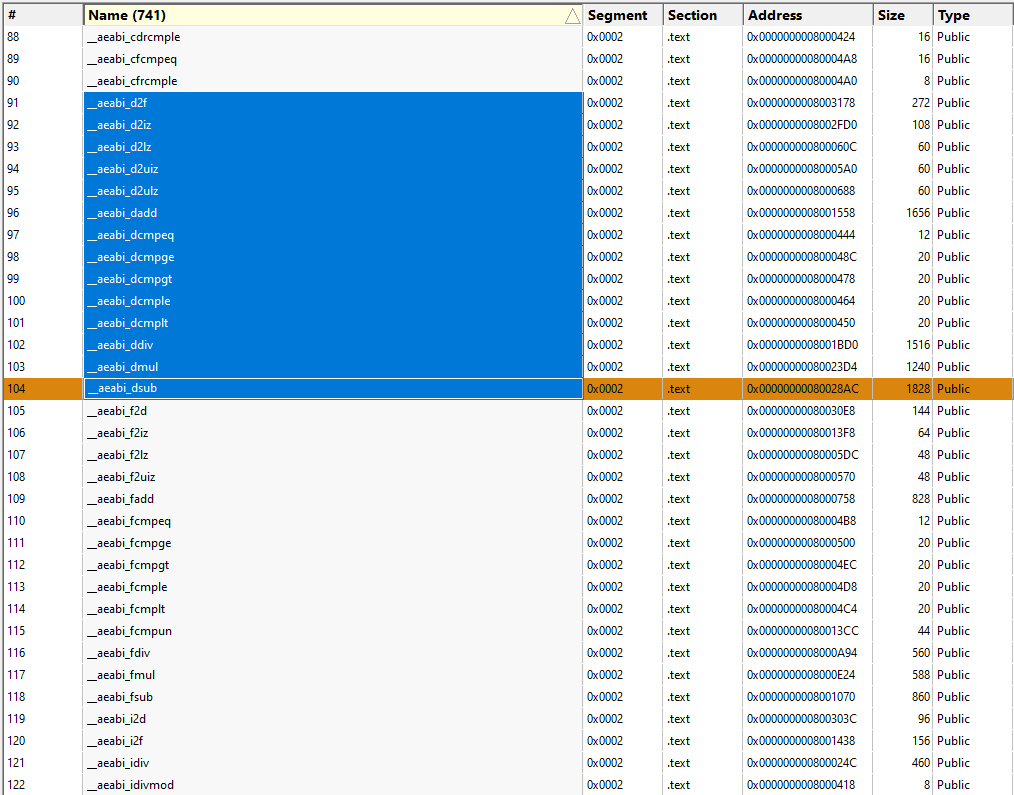Viewport: 1014px width, 795px height.
Task: Sort by Section column header
Action: click(703, 16)
